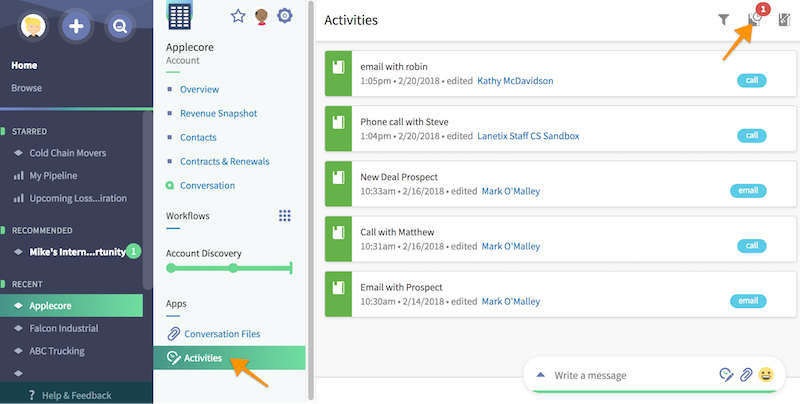This screenshot has width=800, height=404.
Task: Open the Workflows grid icon
Action: pyautogui.click(x=285, y=216)
